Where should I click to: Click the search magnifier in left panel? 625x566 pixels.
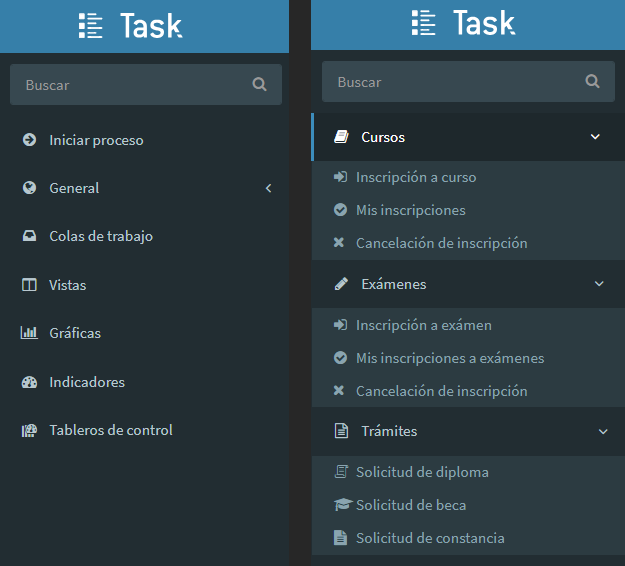coord(259,84)
